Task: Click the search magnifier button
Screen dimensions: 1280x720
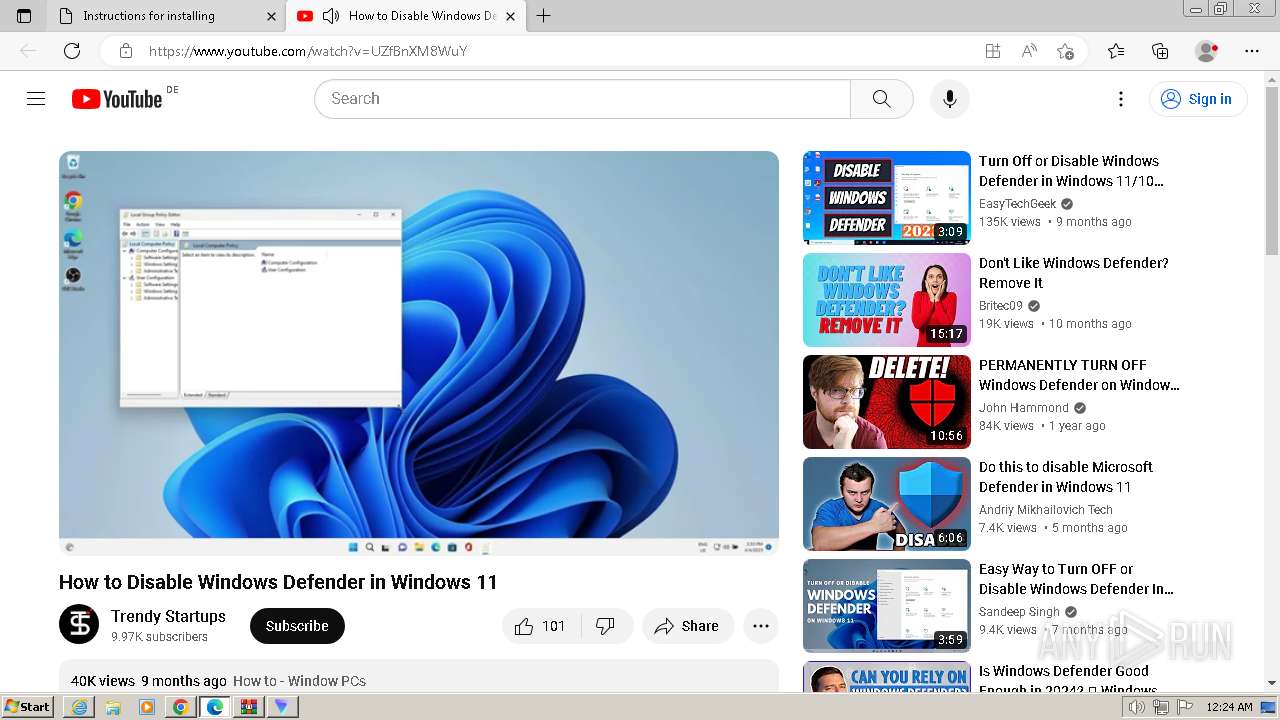Action: point(881,99)
